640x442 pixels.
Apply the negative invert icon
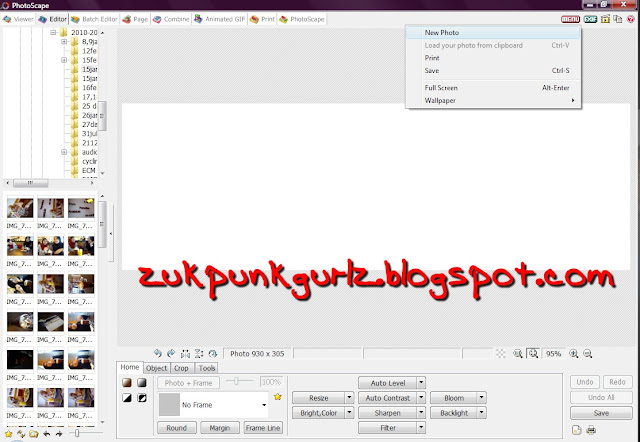coord(142,398)
